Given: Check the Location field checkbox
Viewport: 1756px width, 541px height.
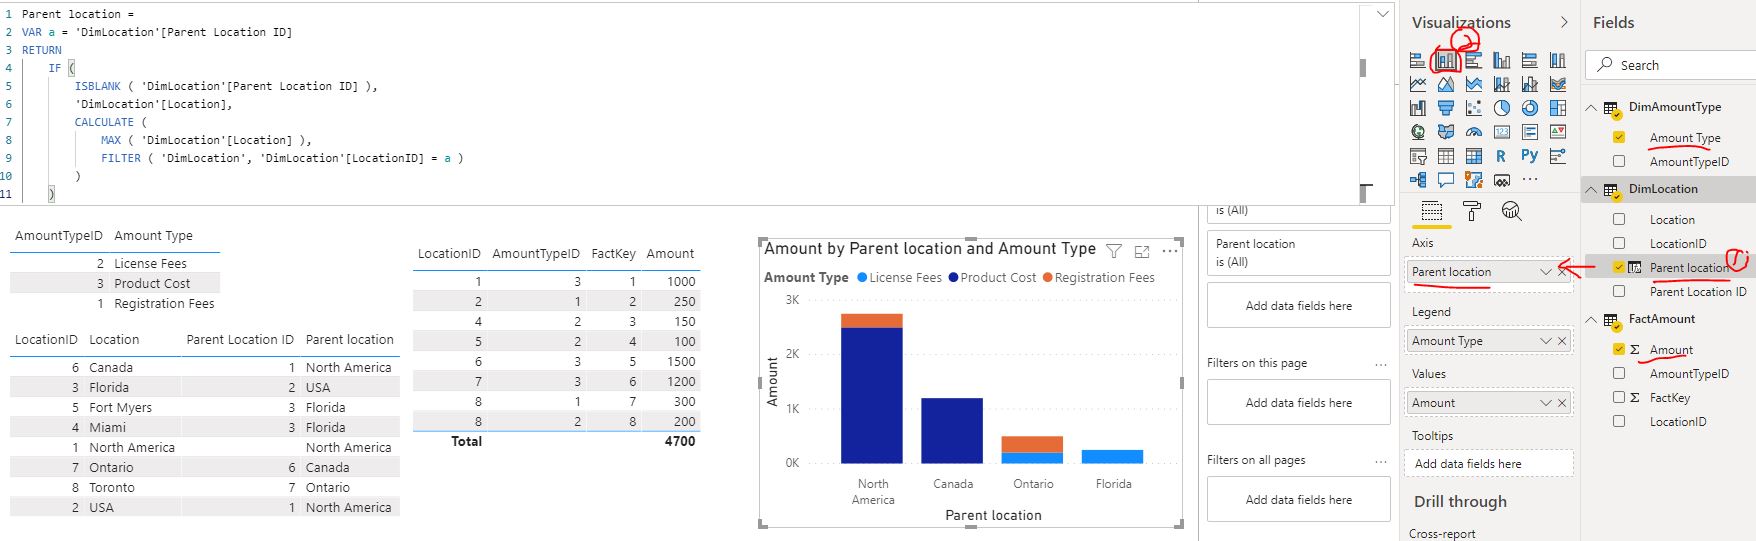Looking at the screenshot, I should click(x=1619, y=219).
